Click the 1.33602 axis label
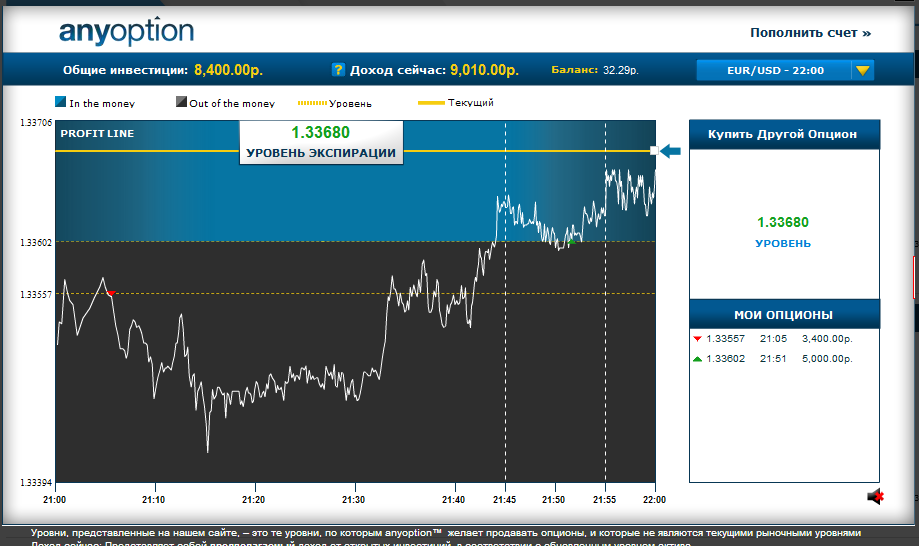The height and width of the screenshot is (549, 923). [x=36, y=242]
